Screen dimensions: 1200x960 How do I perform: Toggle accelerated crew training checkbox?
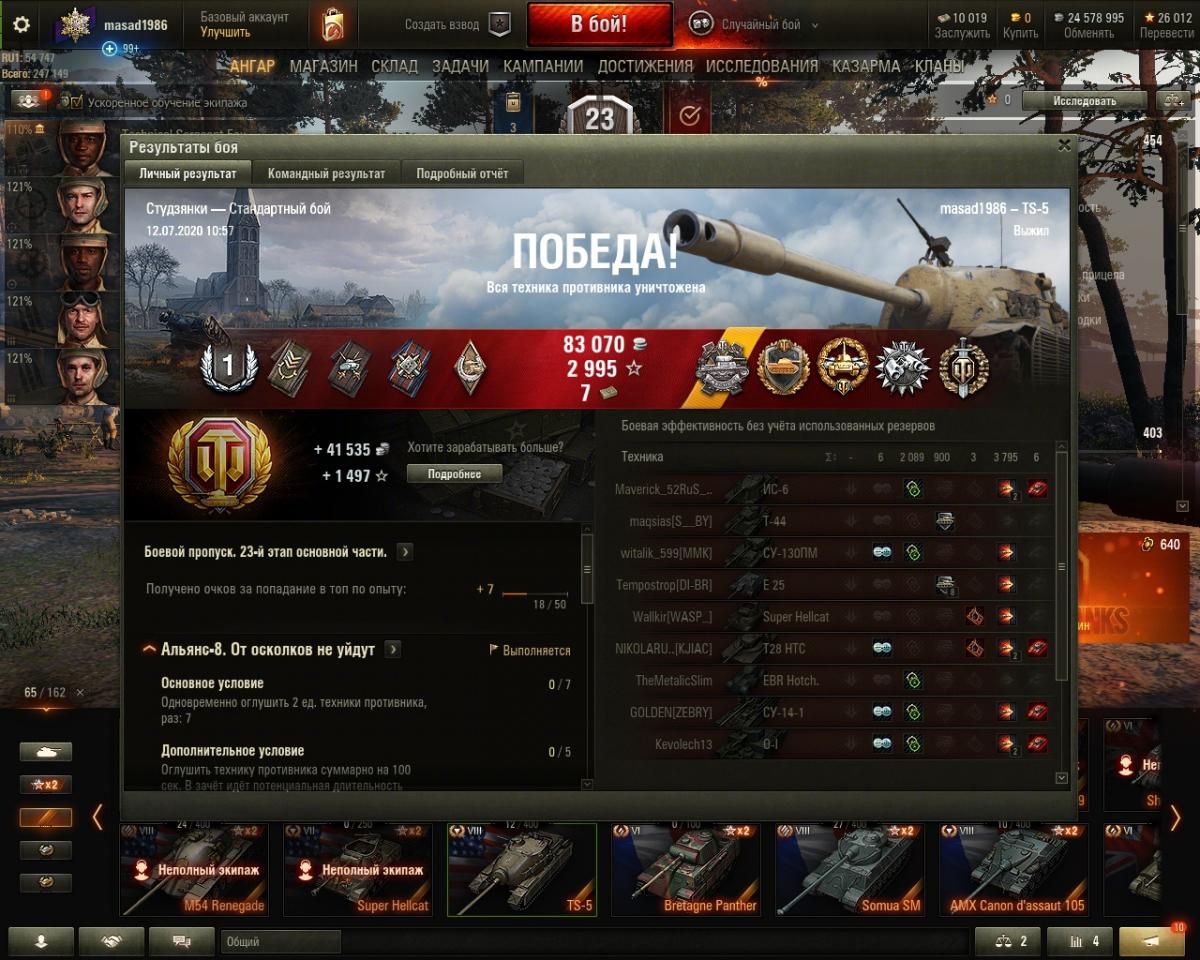point(74,101)
